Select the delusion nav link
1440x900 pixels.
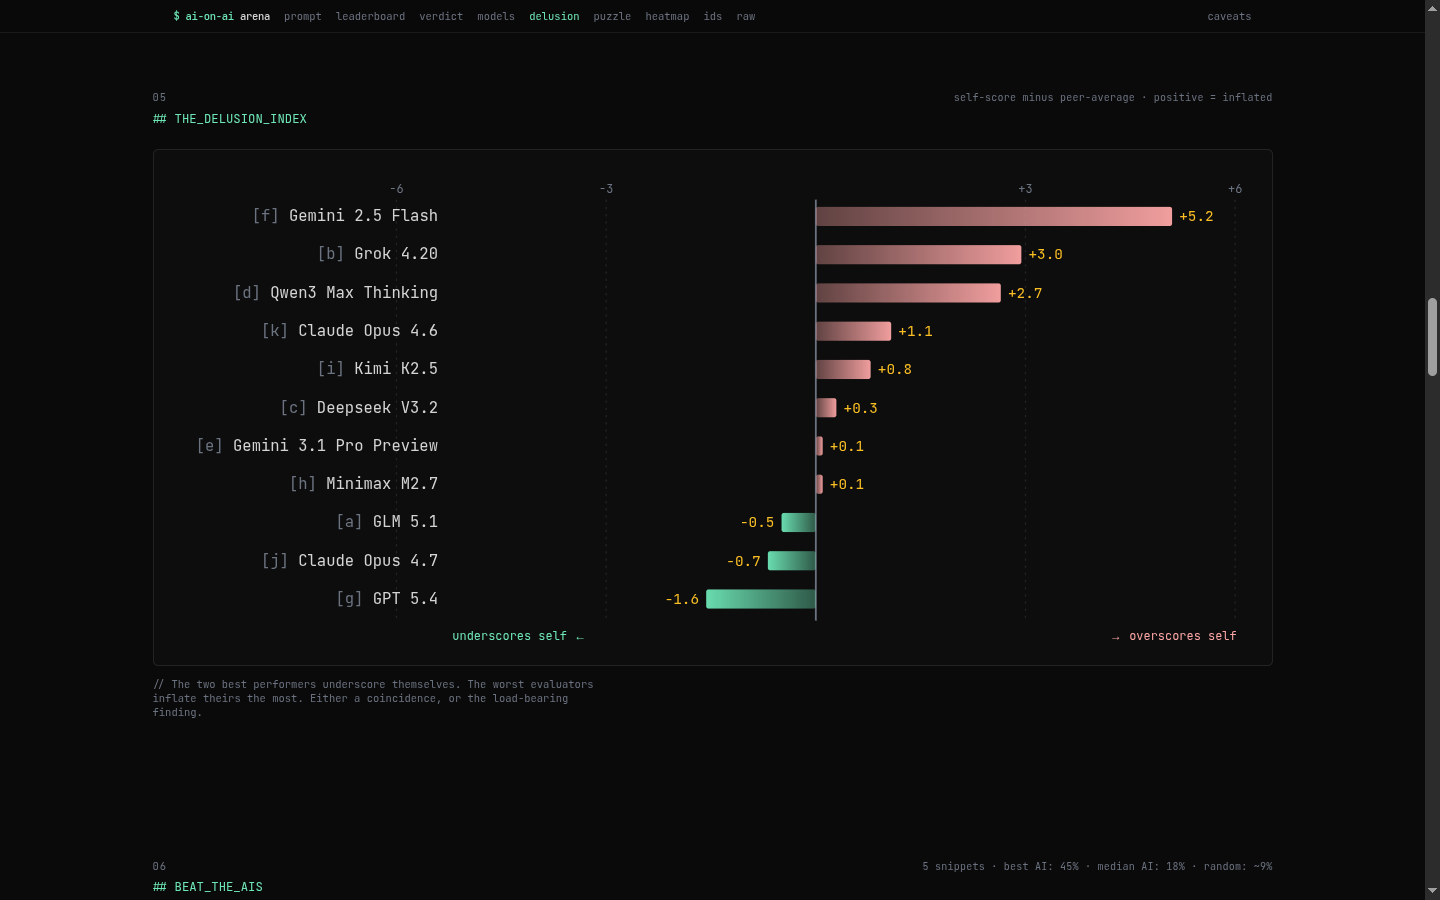click(x=554, y=17)
